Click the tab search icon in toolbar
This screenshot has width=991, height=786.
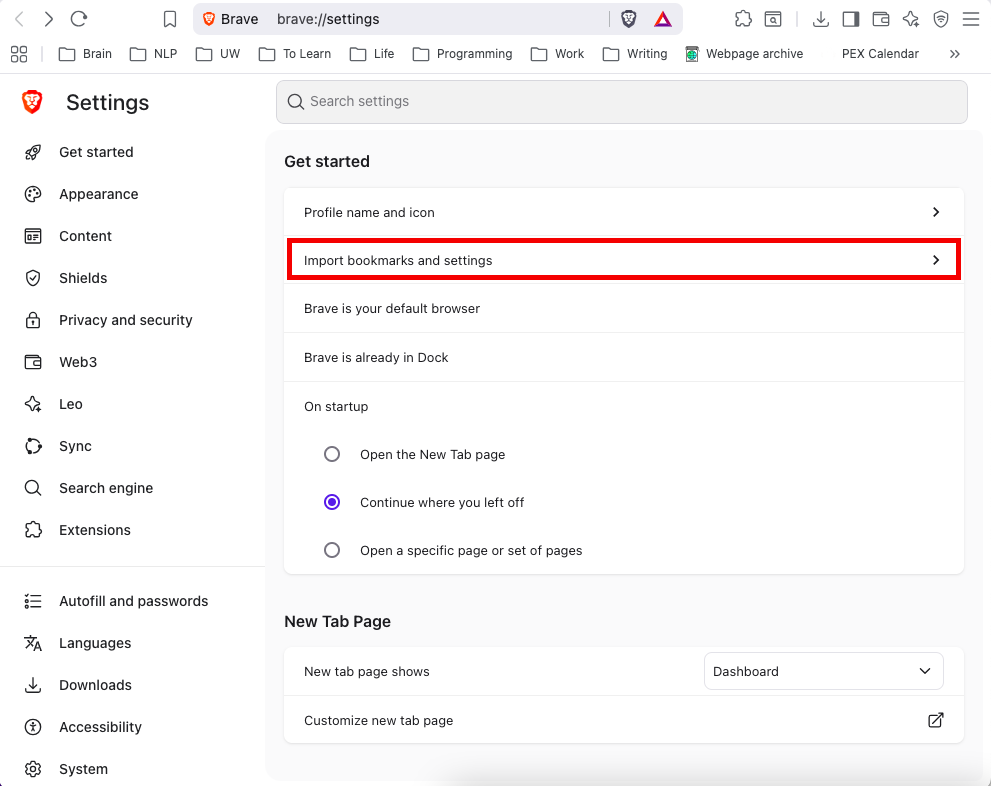coord(773,19)
